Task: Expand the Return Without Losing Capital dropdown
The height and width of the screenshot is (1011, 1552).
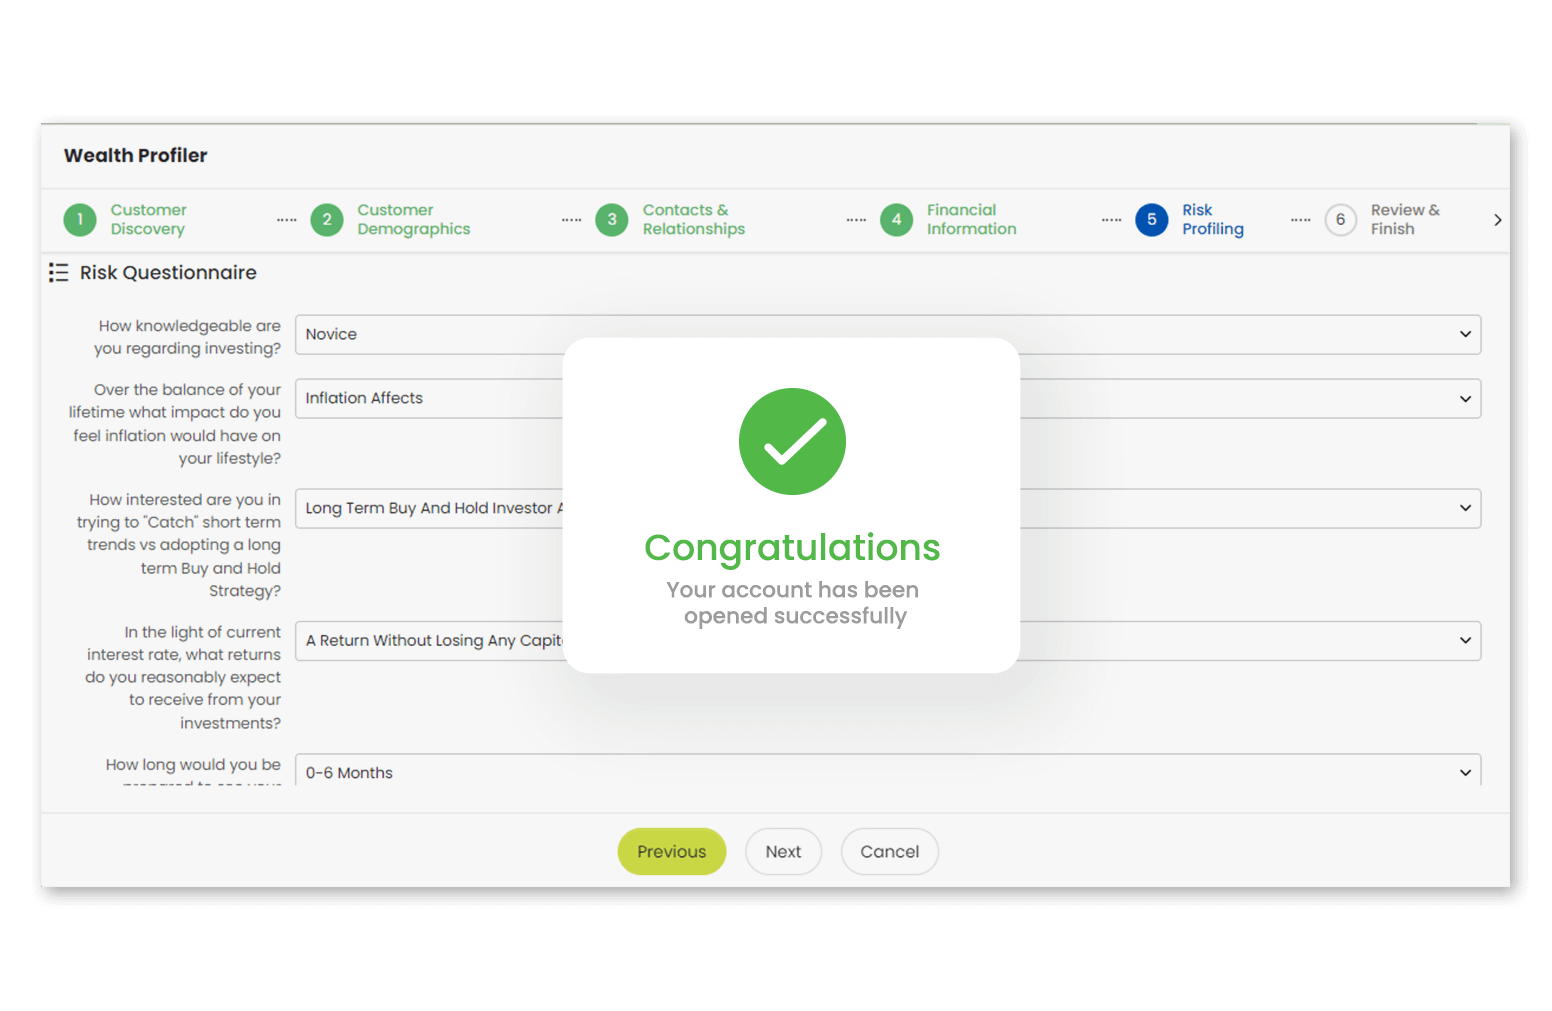Action: (888, 640)
